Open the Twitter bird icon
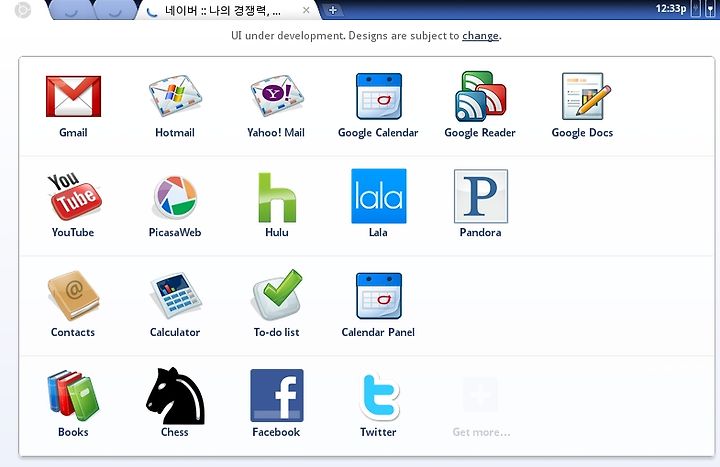The height and width of the screenshot is (467, 720). (379, 396)
